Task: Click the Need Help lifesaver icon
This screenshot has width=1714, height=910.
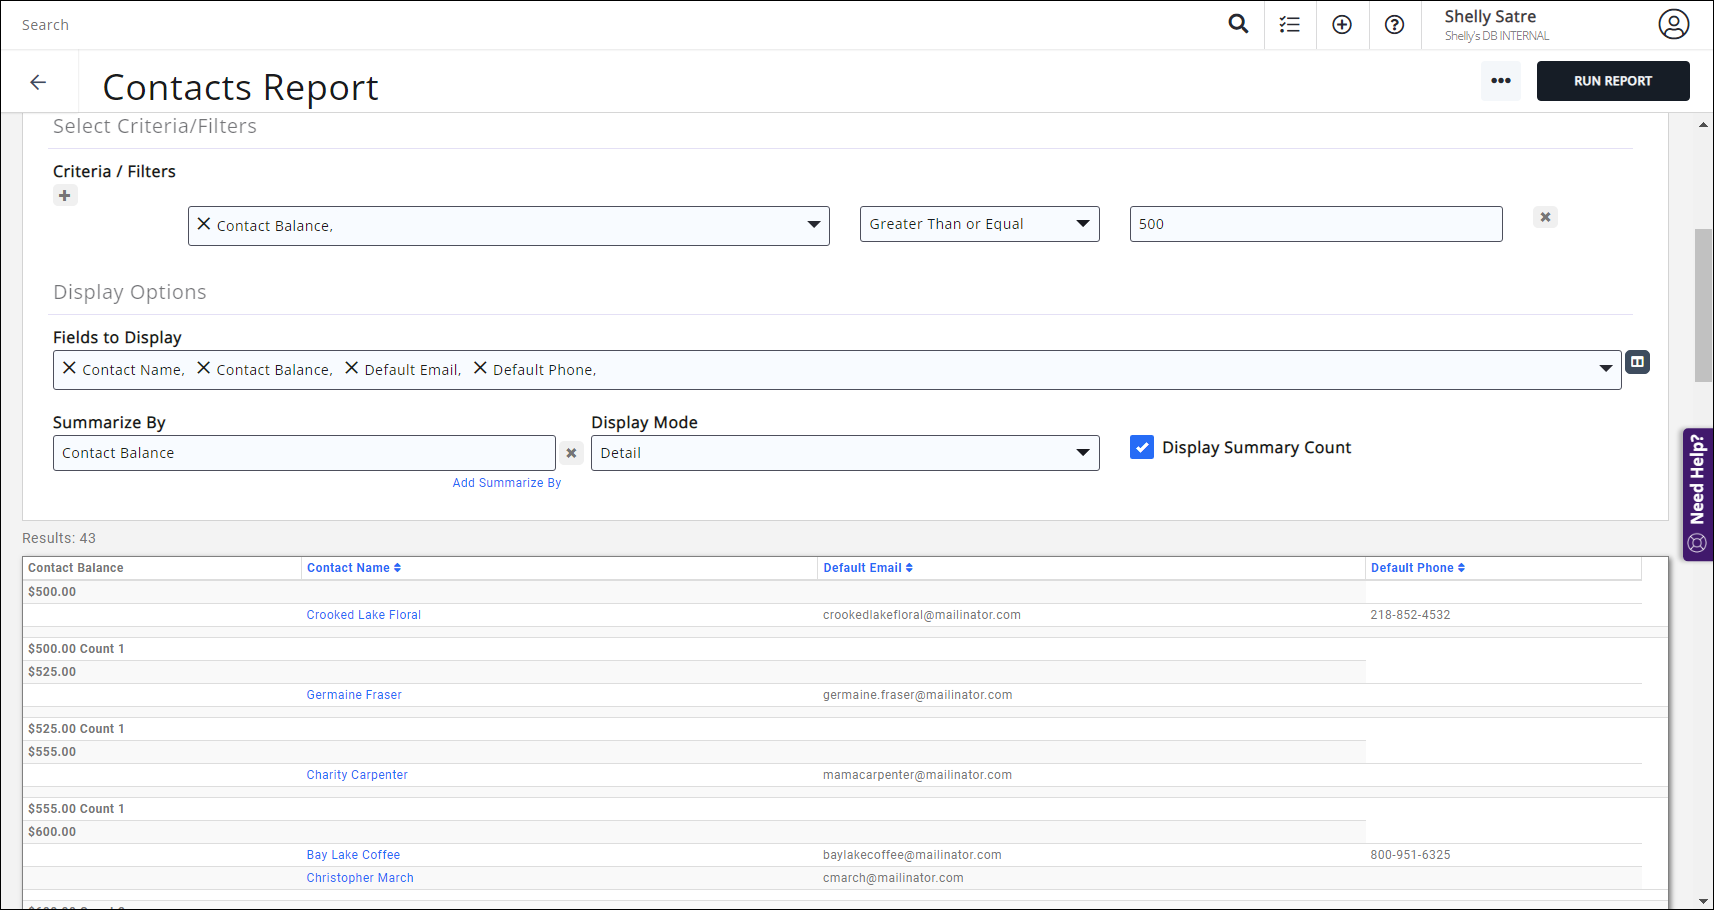Action: pos(1697,543)
